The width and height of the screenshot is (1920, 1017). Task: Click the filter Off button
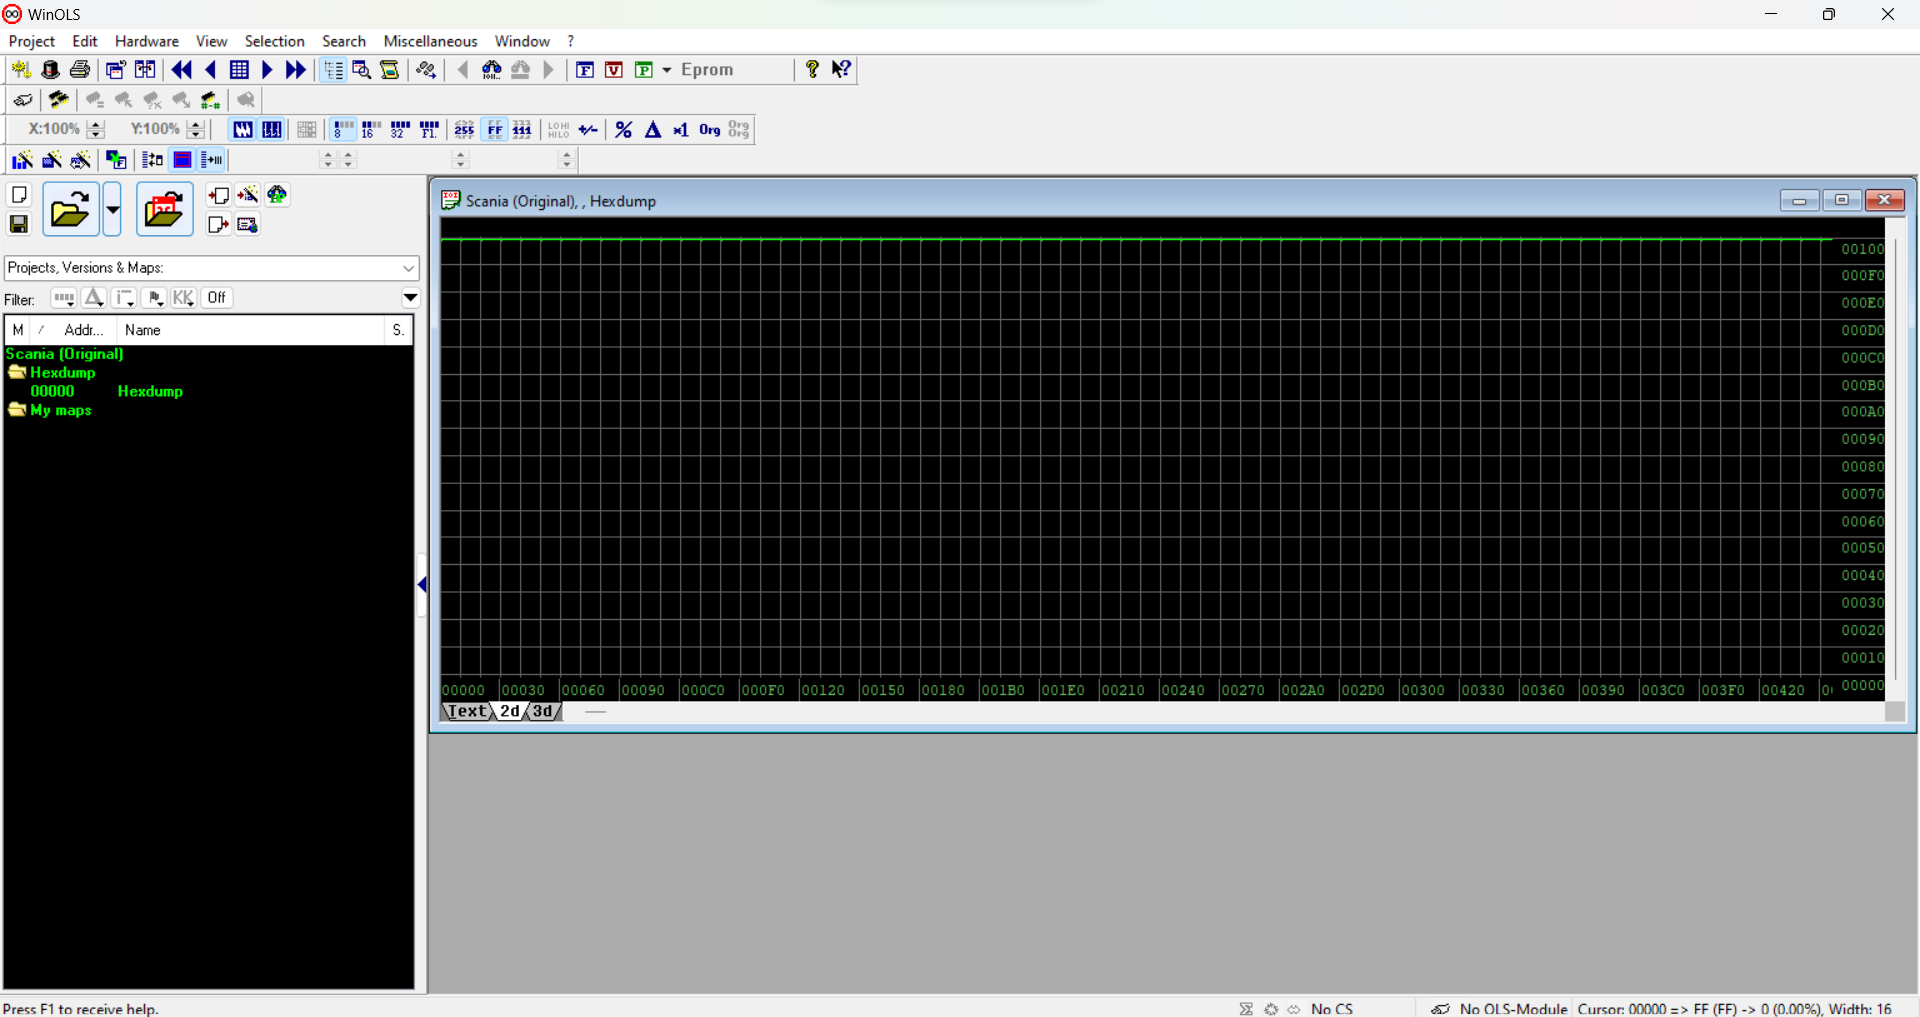216,298
